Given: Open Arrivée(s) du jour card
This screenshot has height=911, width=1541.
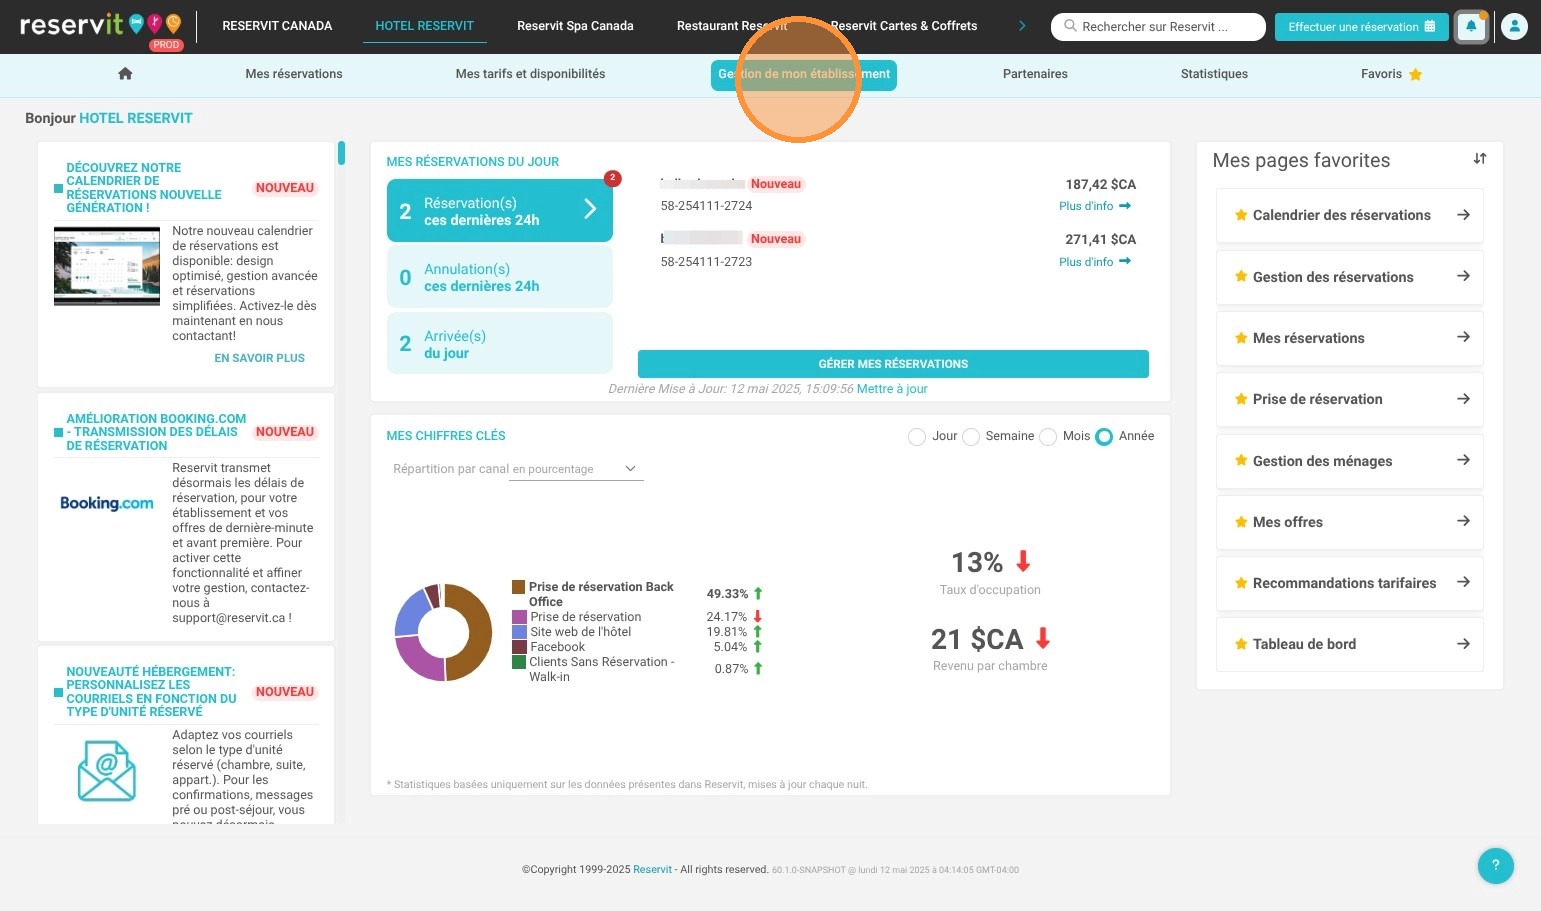Looking at the screenshot, I should point(500,343).
